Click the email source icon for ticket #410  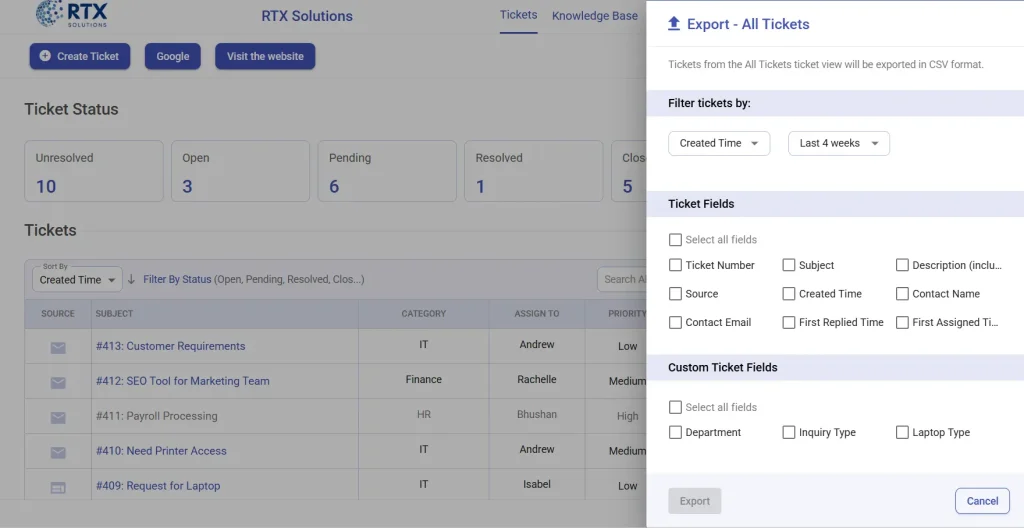tap(58, 452)
